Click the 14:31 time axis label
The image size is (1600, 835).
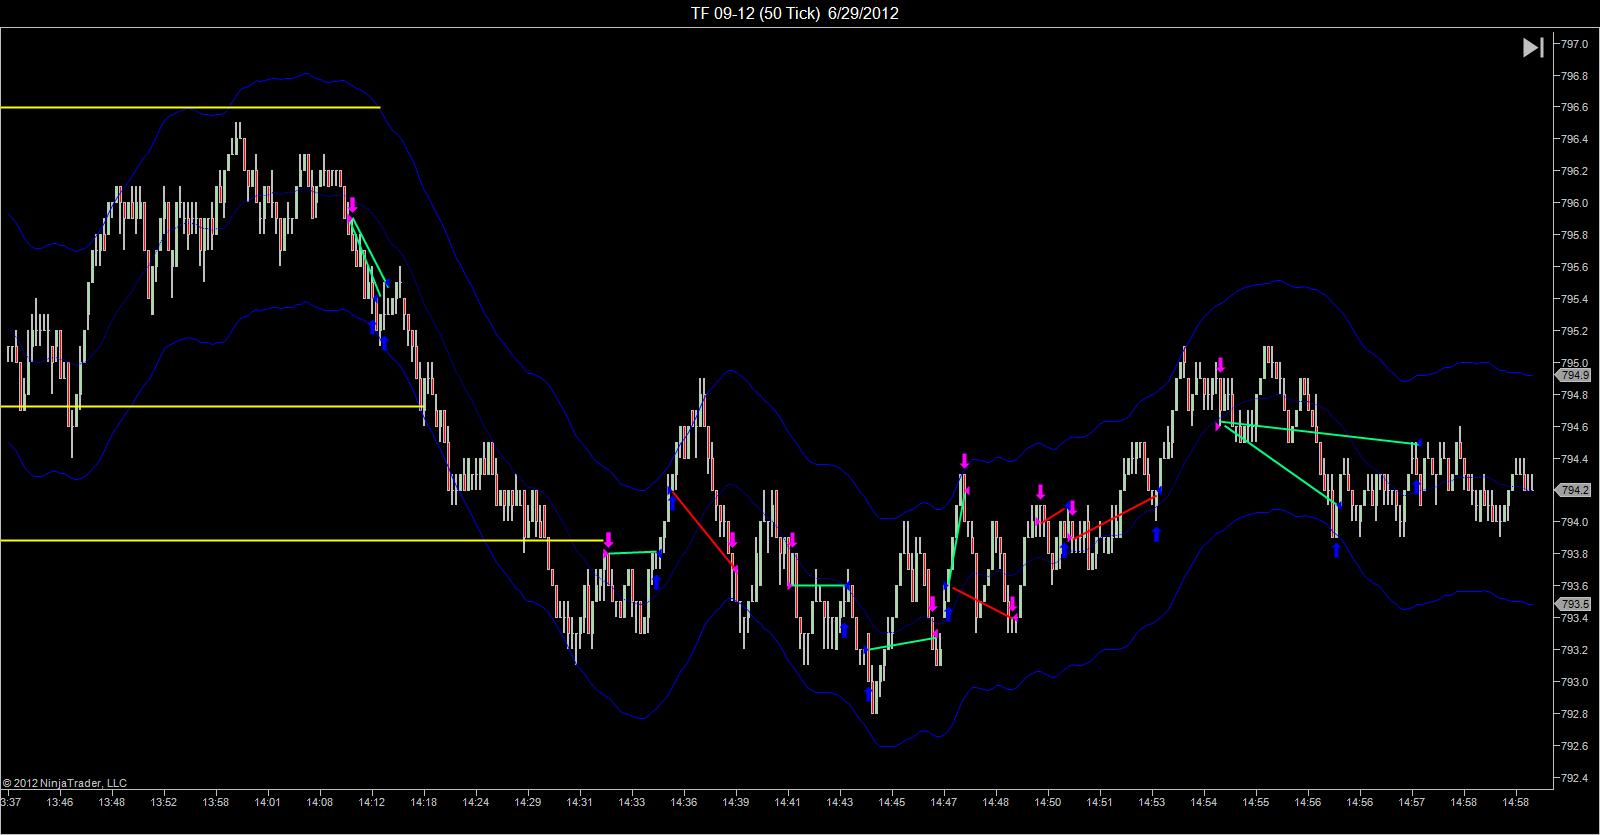580,802
